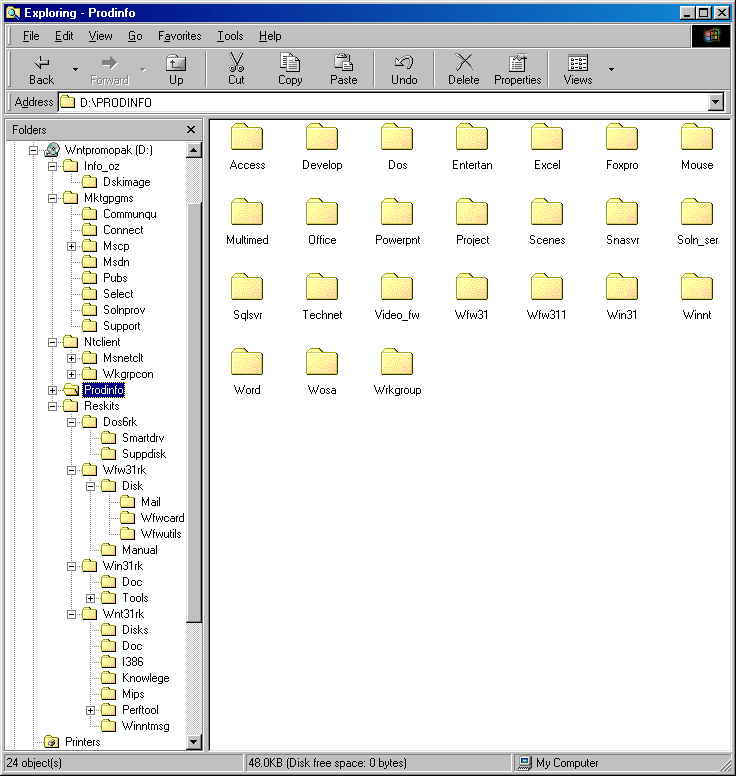Click the folder tree scroll-up arrow
The width and height of the screenshot is (736, 776).
[x=194, y=150]
